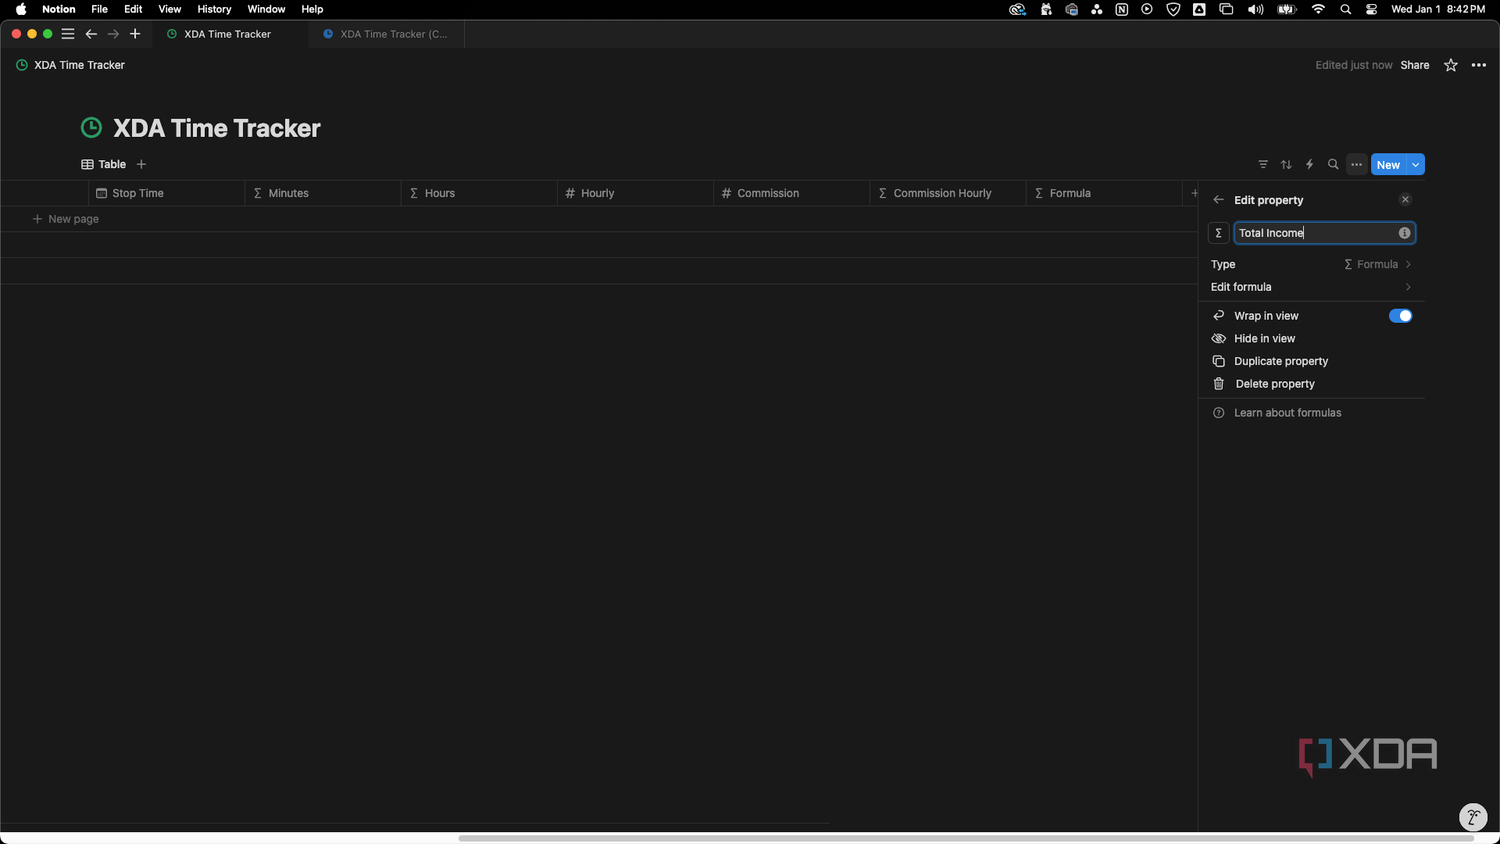Click the Share button
The image size is (1500, 844).
(1415, 65)
